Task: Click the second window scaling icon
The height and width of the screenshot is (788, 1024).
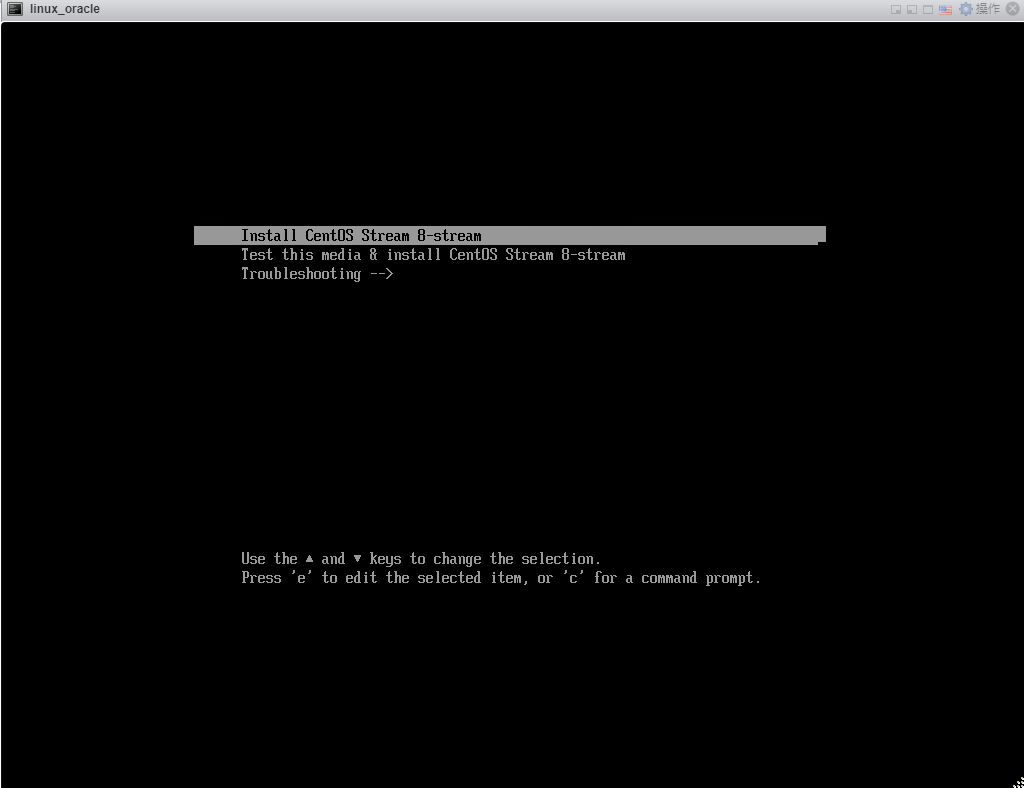Action: (912, 9)
